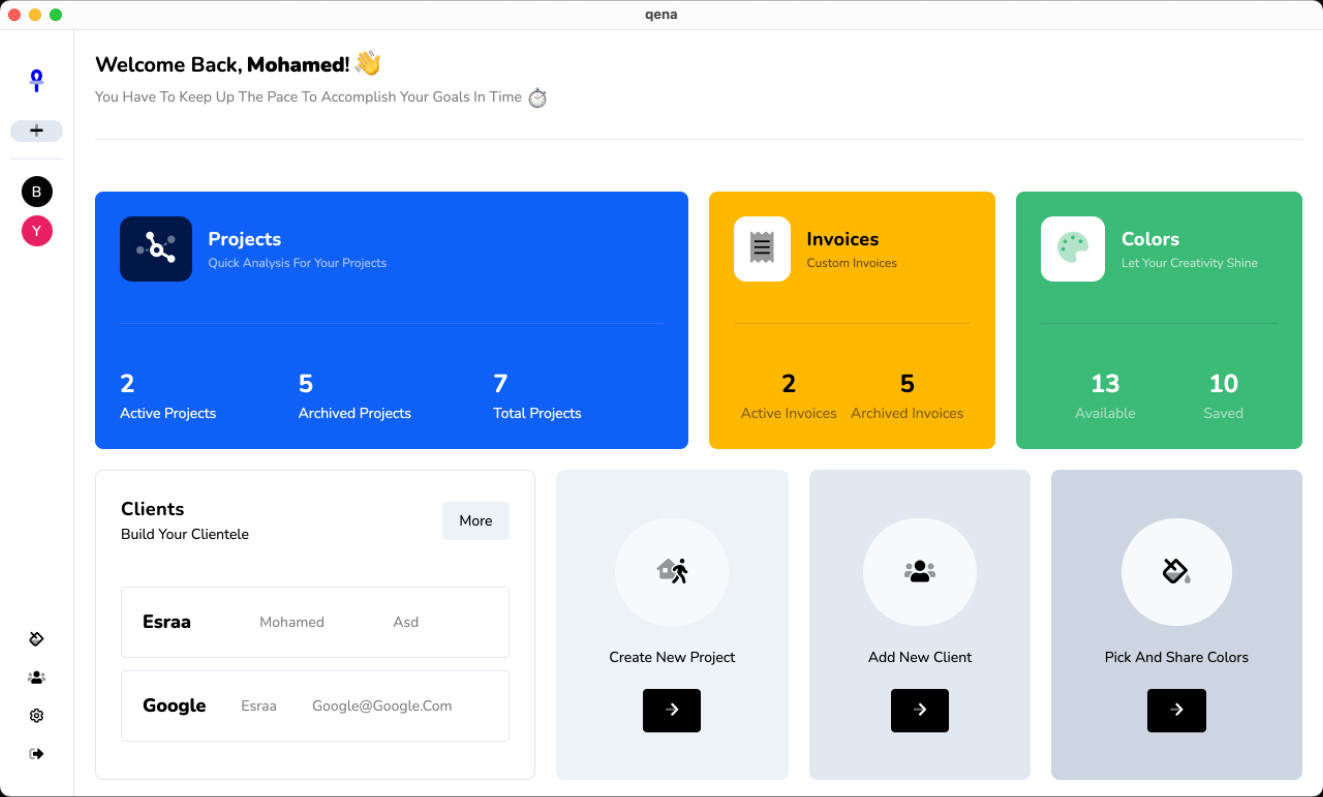This screenshot has width=1323, height=797.
Task: Click the logout icon in sidebar
Action: (x=37, y=754)
